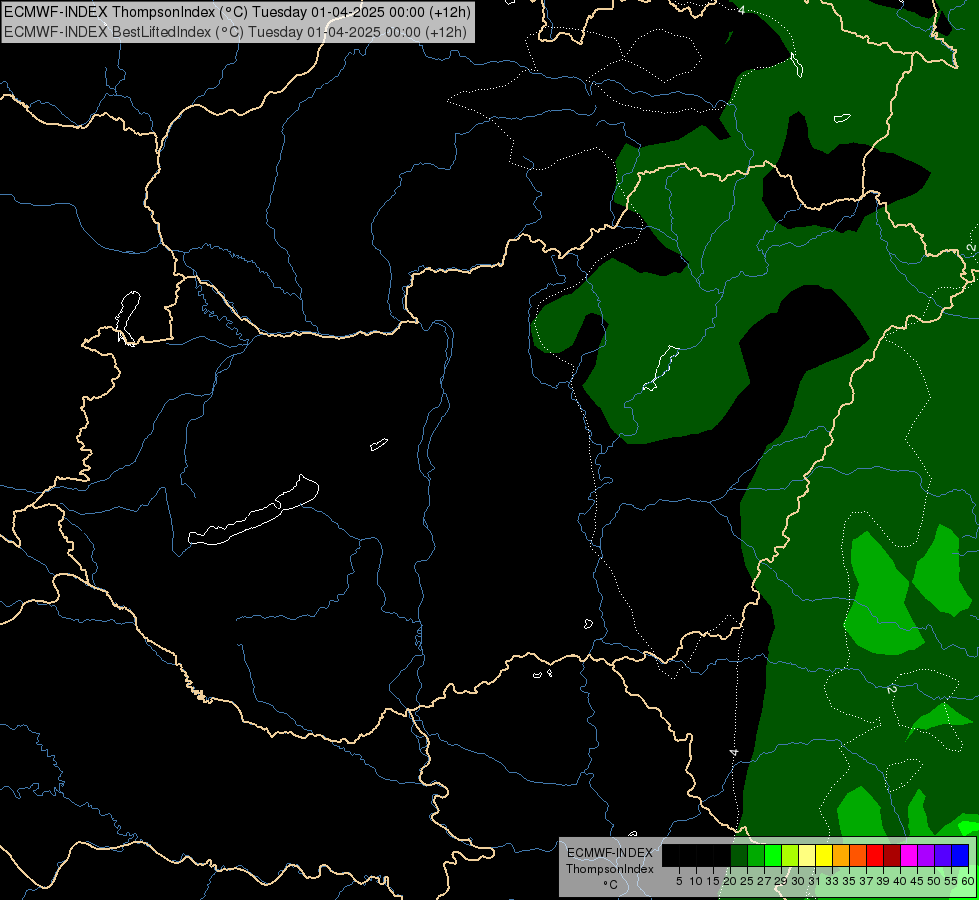Pick the lime 29–30 legend swatch
Viewport: 979px width, 900px height.
(x=790, y=855)
